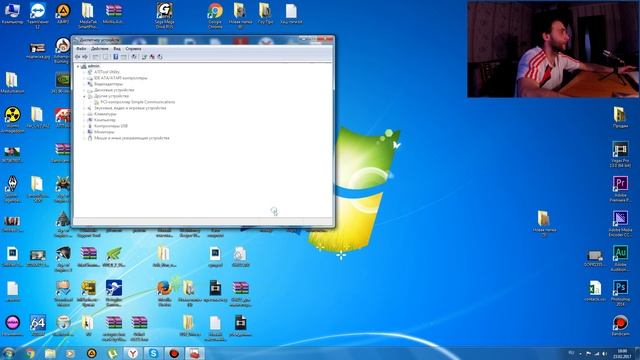
Task: Click the webcam overlay thumbnail
Action: coord(553,49)
